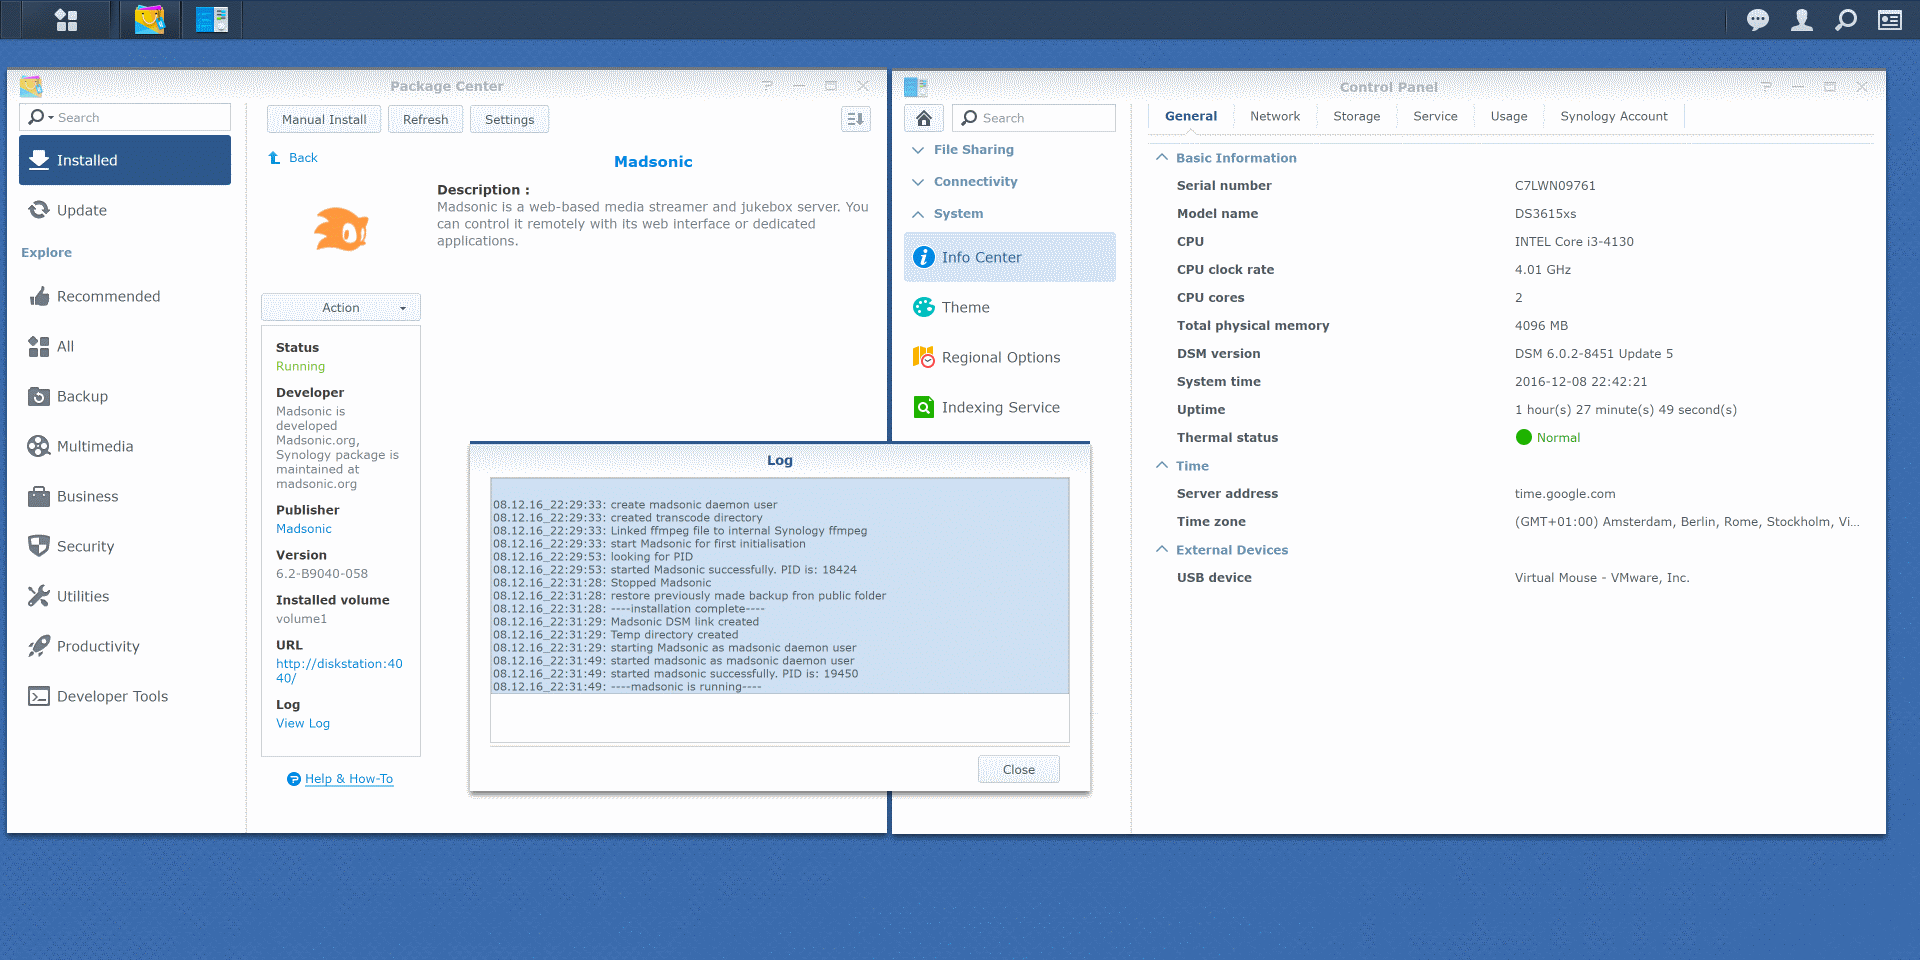Screen dimensions: 1920x960
Task: Switch to the Network tab
Action: coord(1275,117)
